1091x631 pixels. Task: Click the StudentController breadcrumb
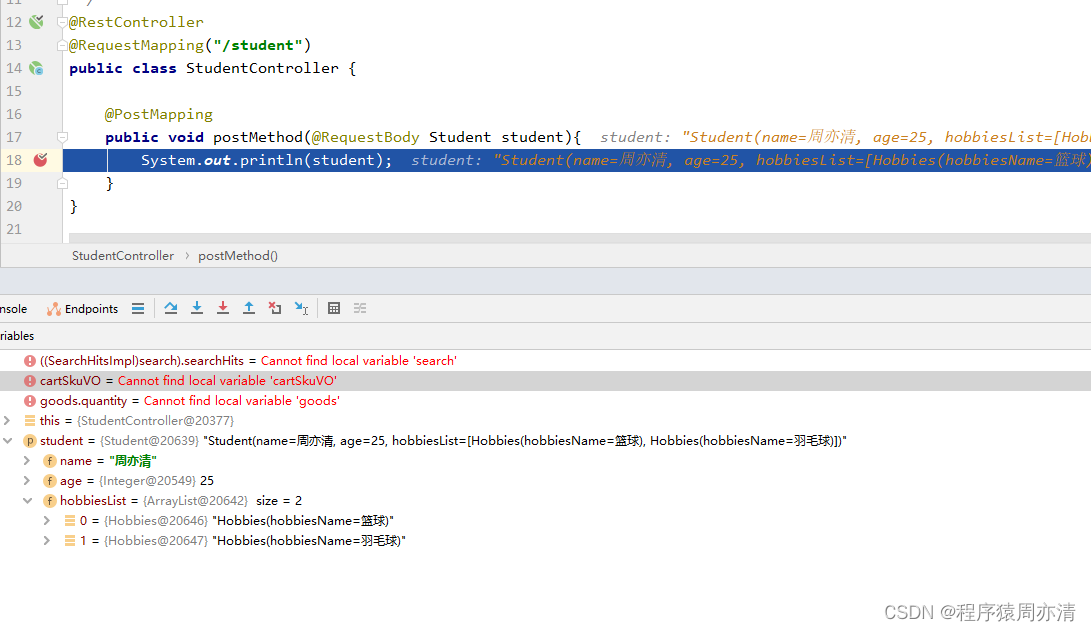coord(122,255)
